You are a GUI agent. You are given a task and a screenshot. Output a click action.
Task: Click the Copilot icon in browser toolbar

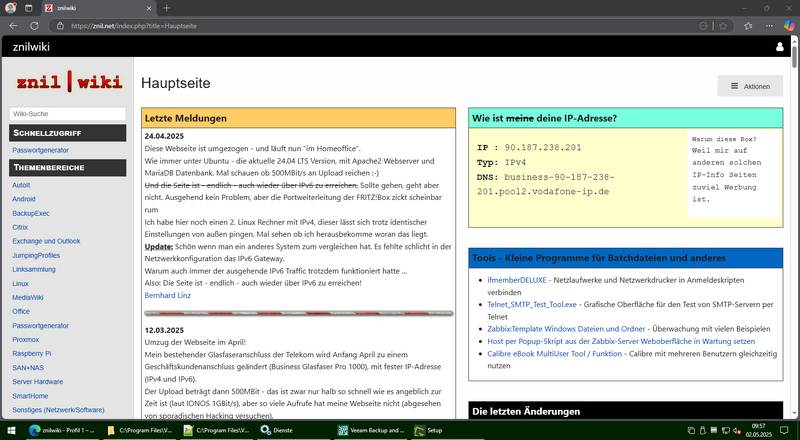pos(784,25)
